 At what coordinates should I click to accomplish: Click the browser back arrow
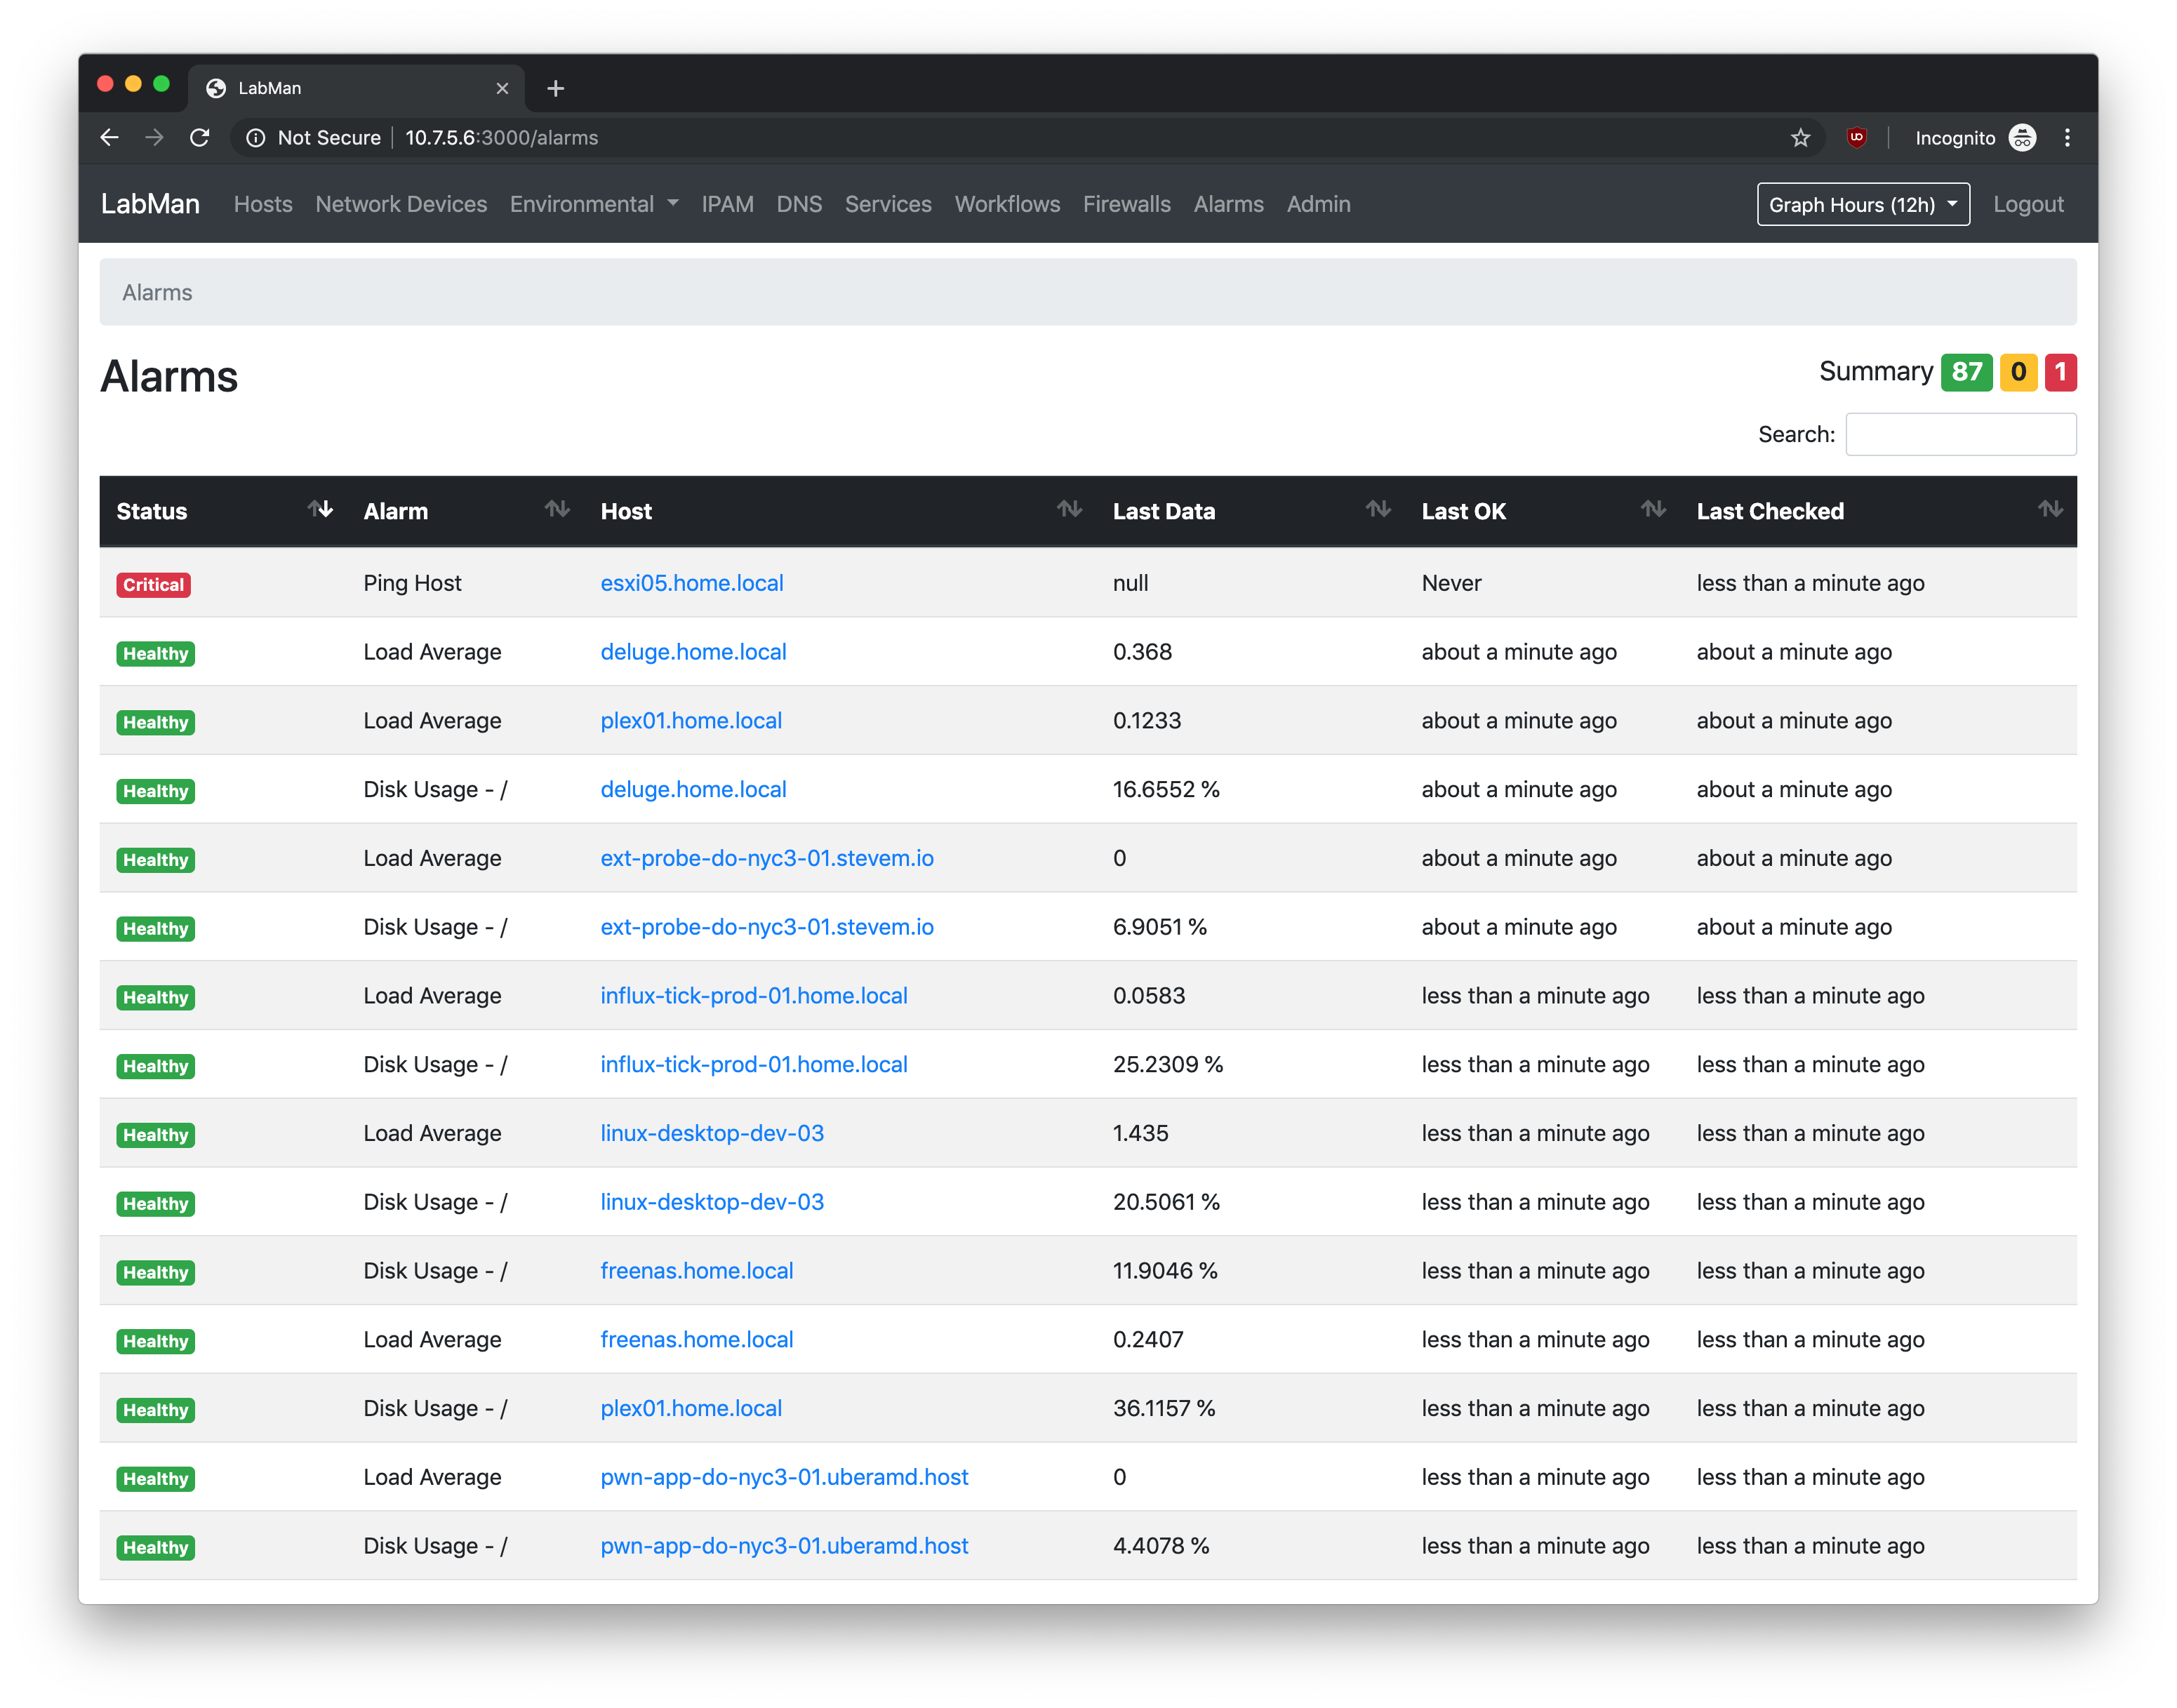point(110,138)
